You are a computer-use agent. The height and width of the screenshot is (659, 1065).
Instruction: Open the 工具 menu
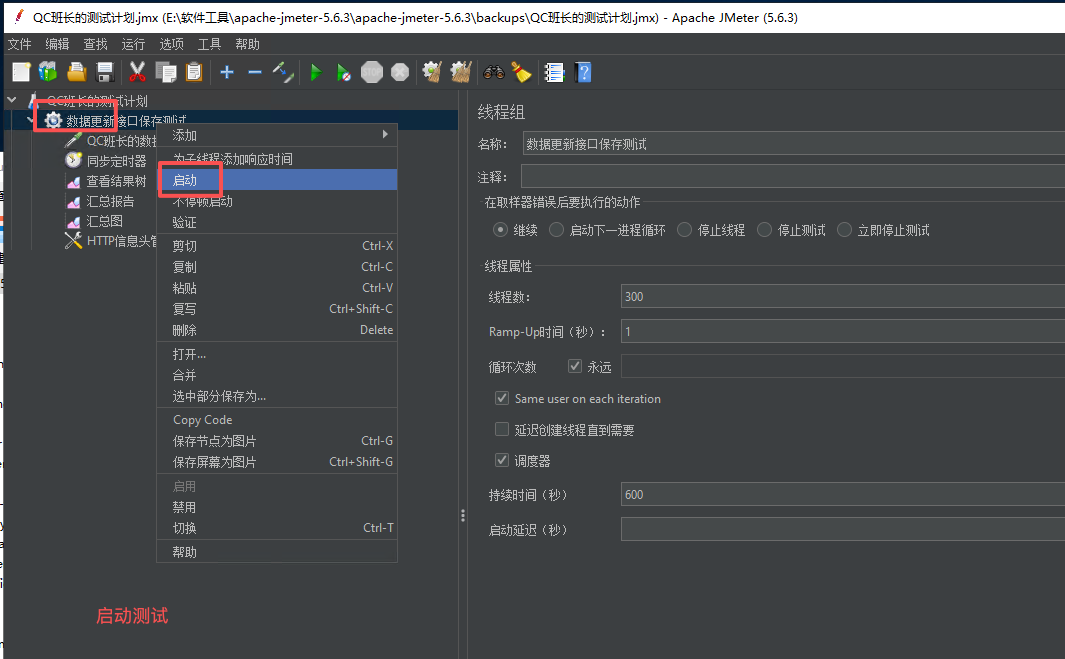210,44
